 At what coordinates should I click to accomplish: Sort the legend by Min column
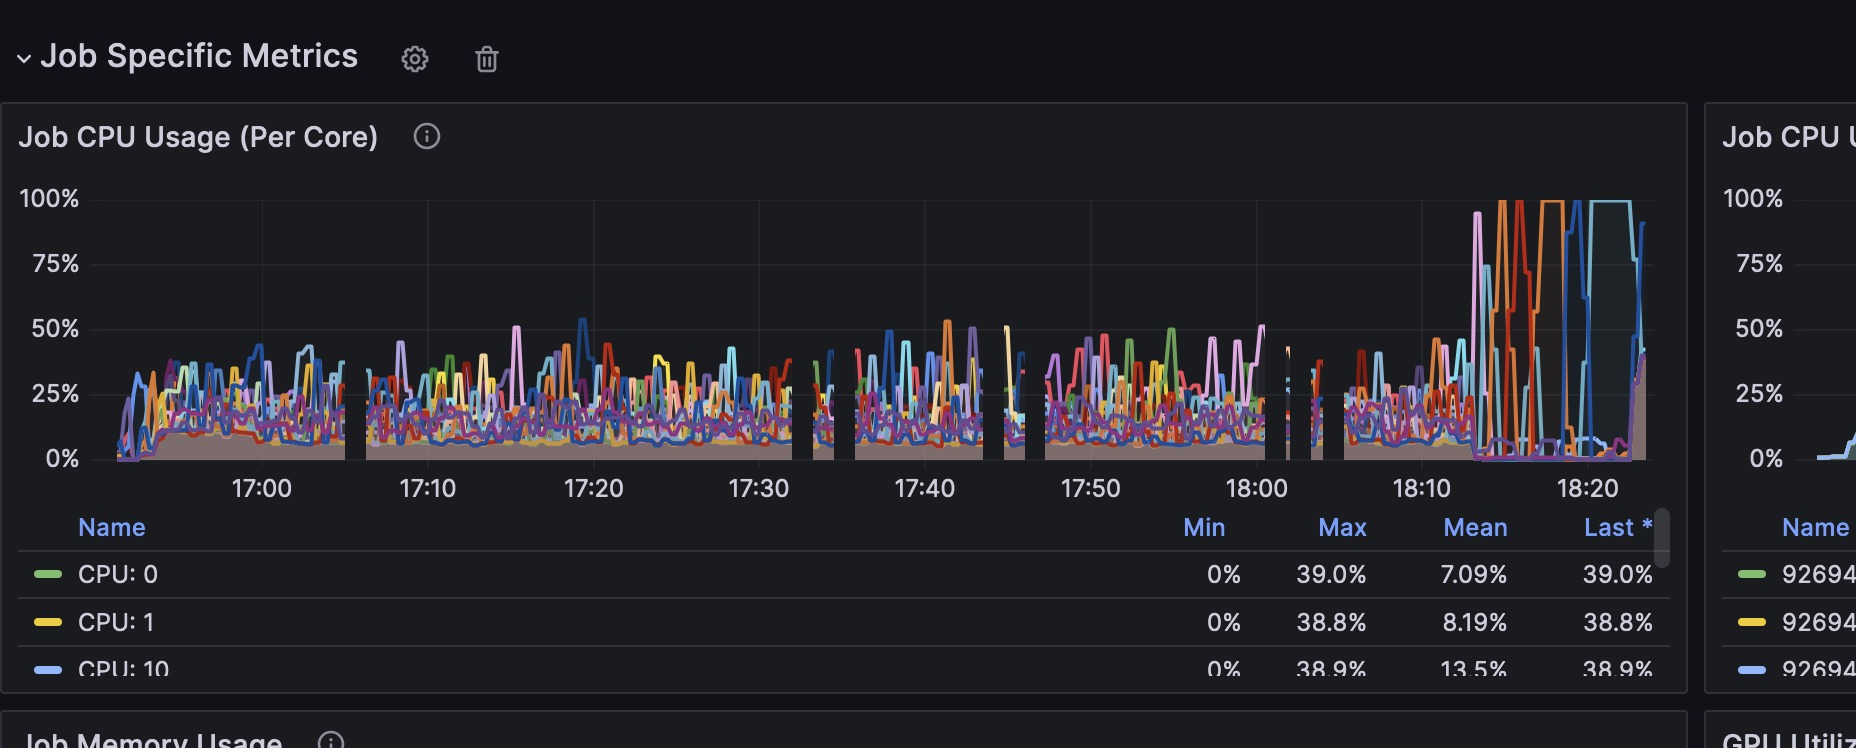[x=1204, y=527]
